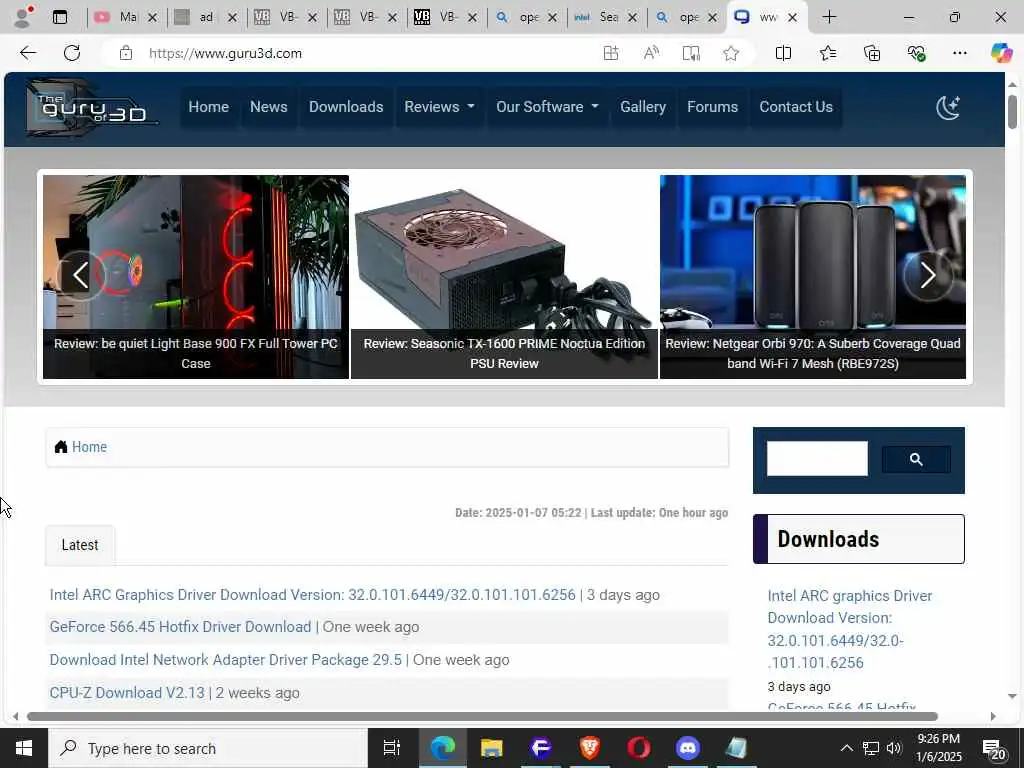Expand the Reviews dropdown menu
The width and height of the screenshot is (1024, 768).
point(439,107)
